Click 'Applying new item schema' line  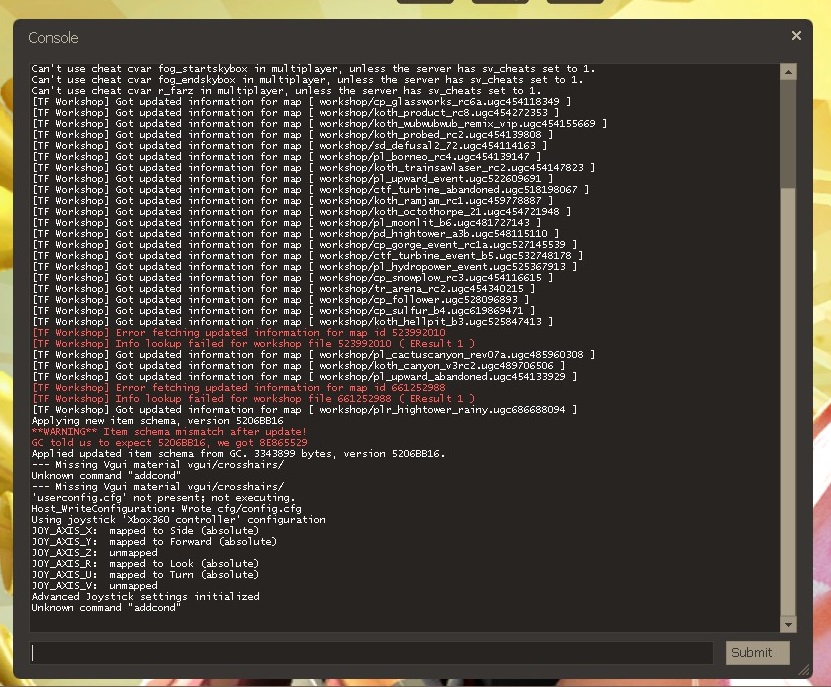(x=157, y=421)
